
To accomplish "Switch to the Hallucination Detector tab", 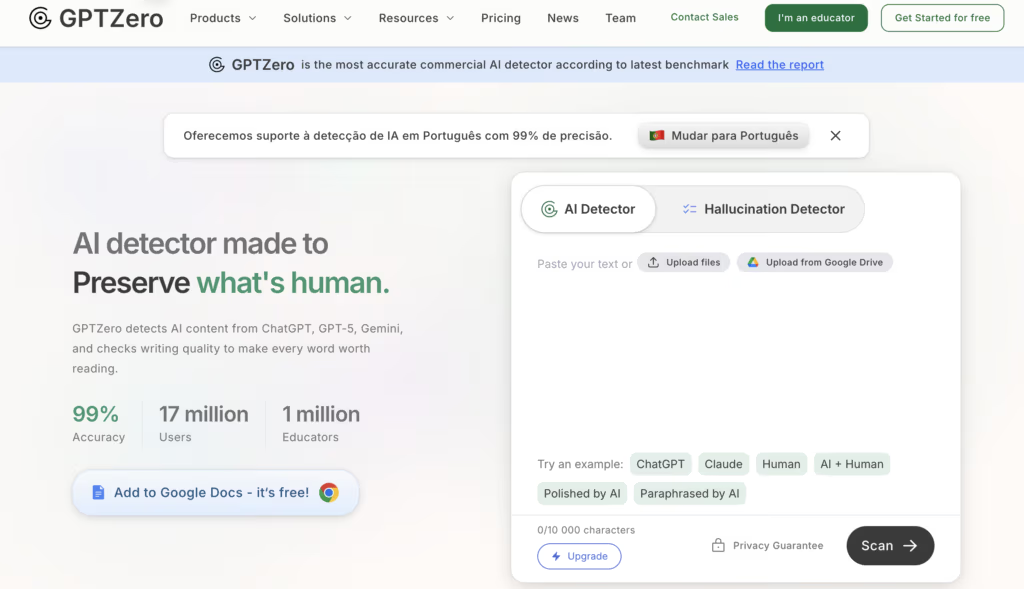I will [762, 209].
